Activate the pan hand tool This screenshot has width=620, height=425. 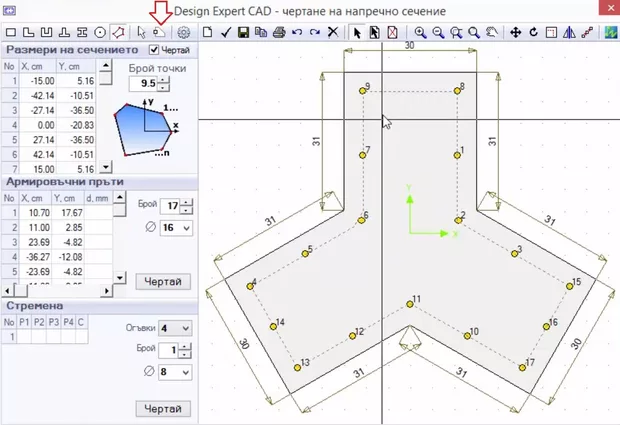click(x=494, y=32)
